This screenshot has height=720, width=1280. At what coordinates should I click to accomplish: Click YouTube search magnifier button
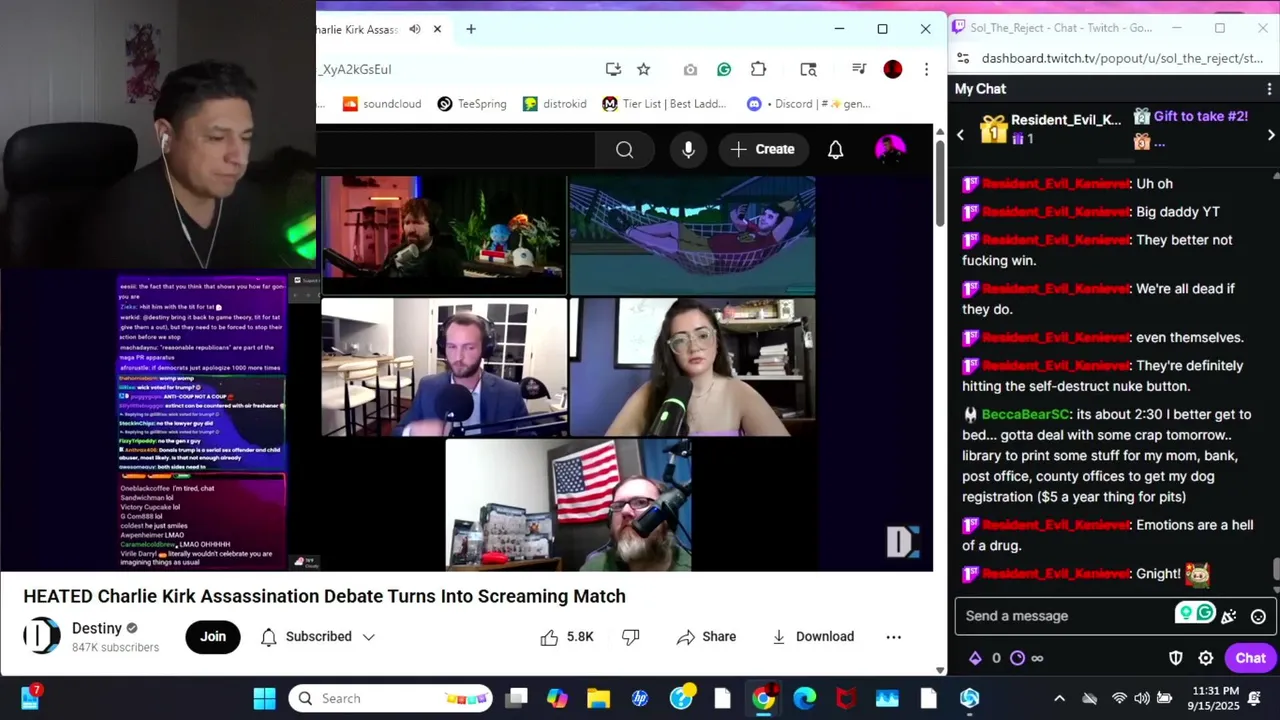(x=625, y=149)
